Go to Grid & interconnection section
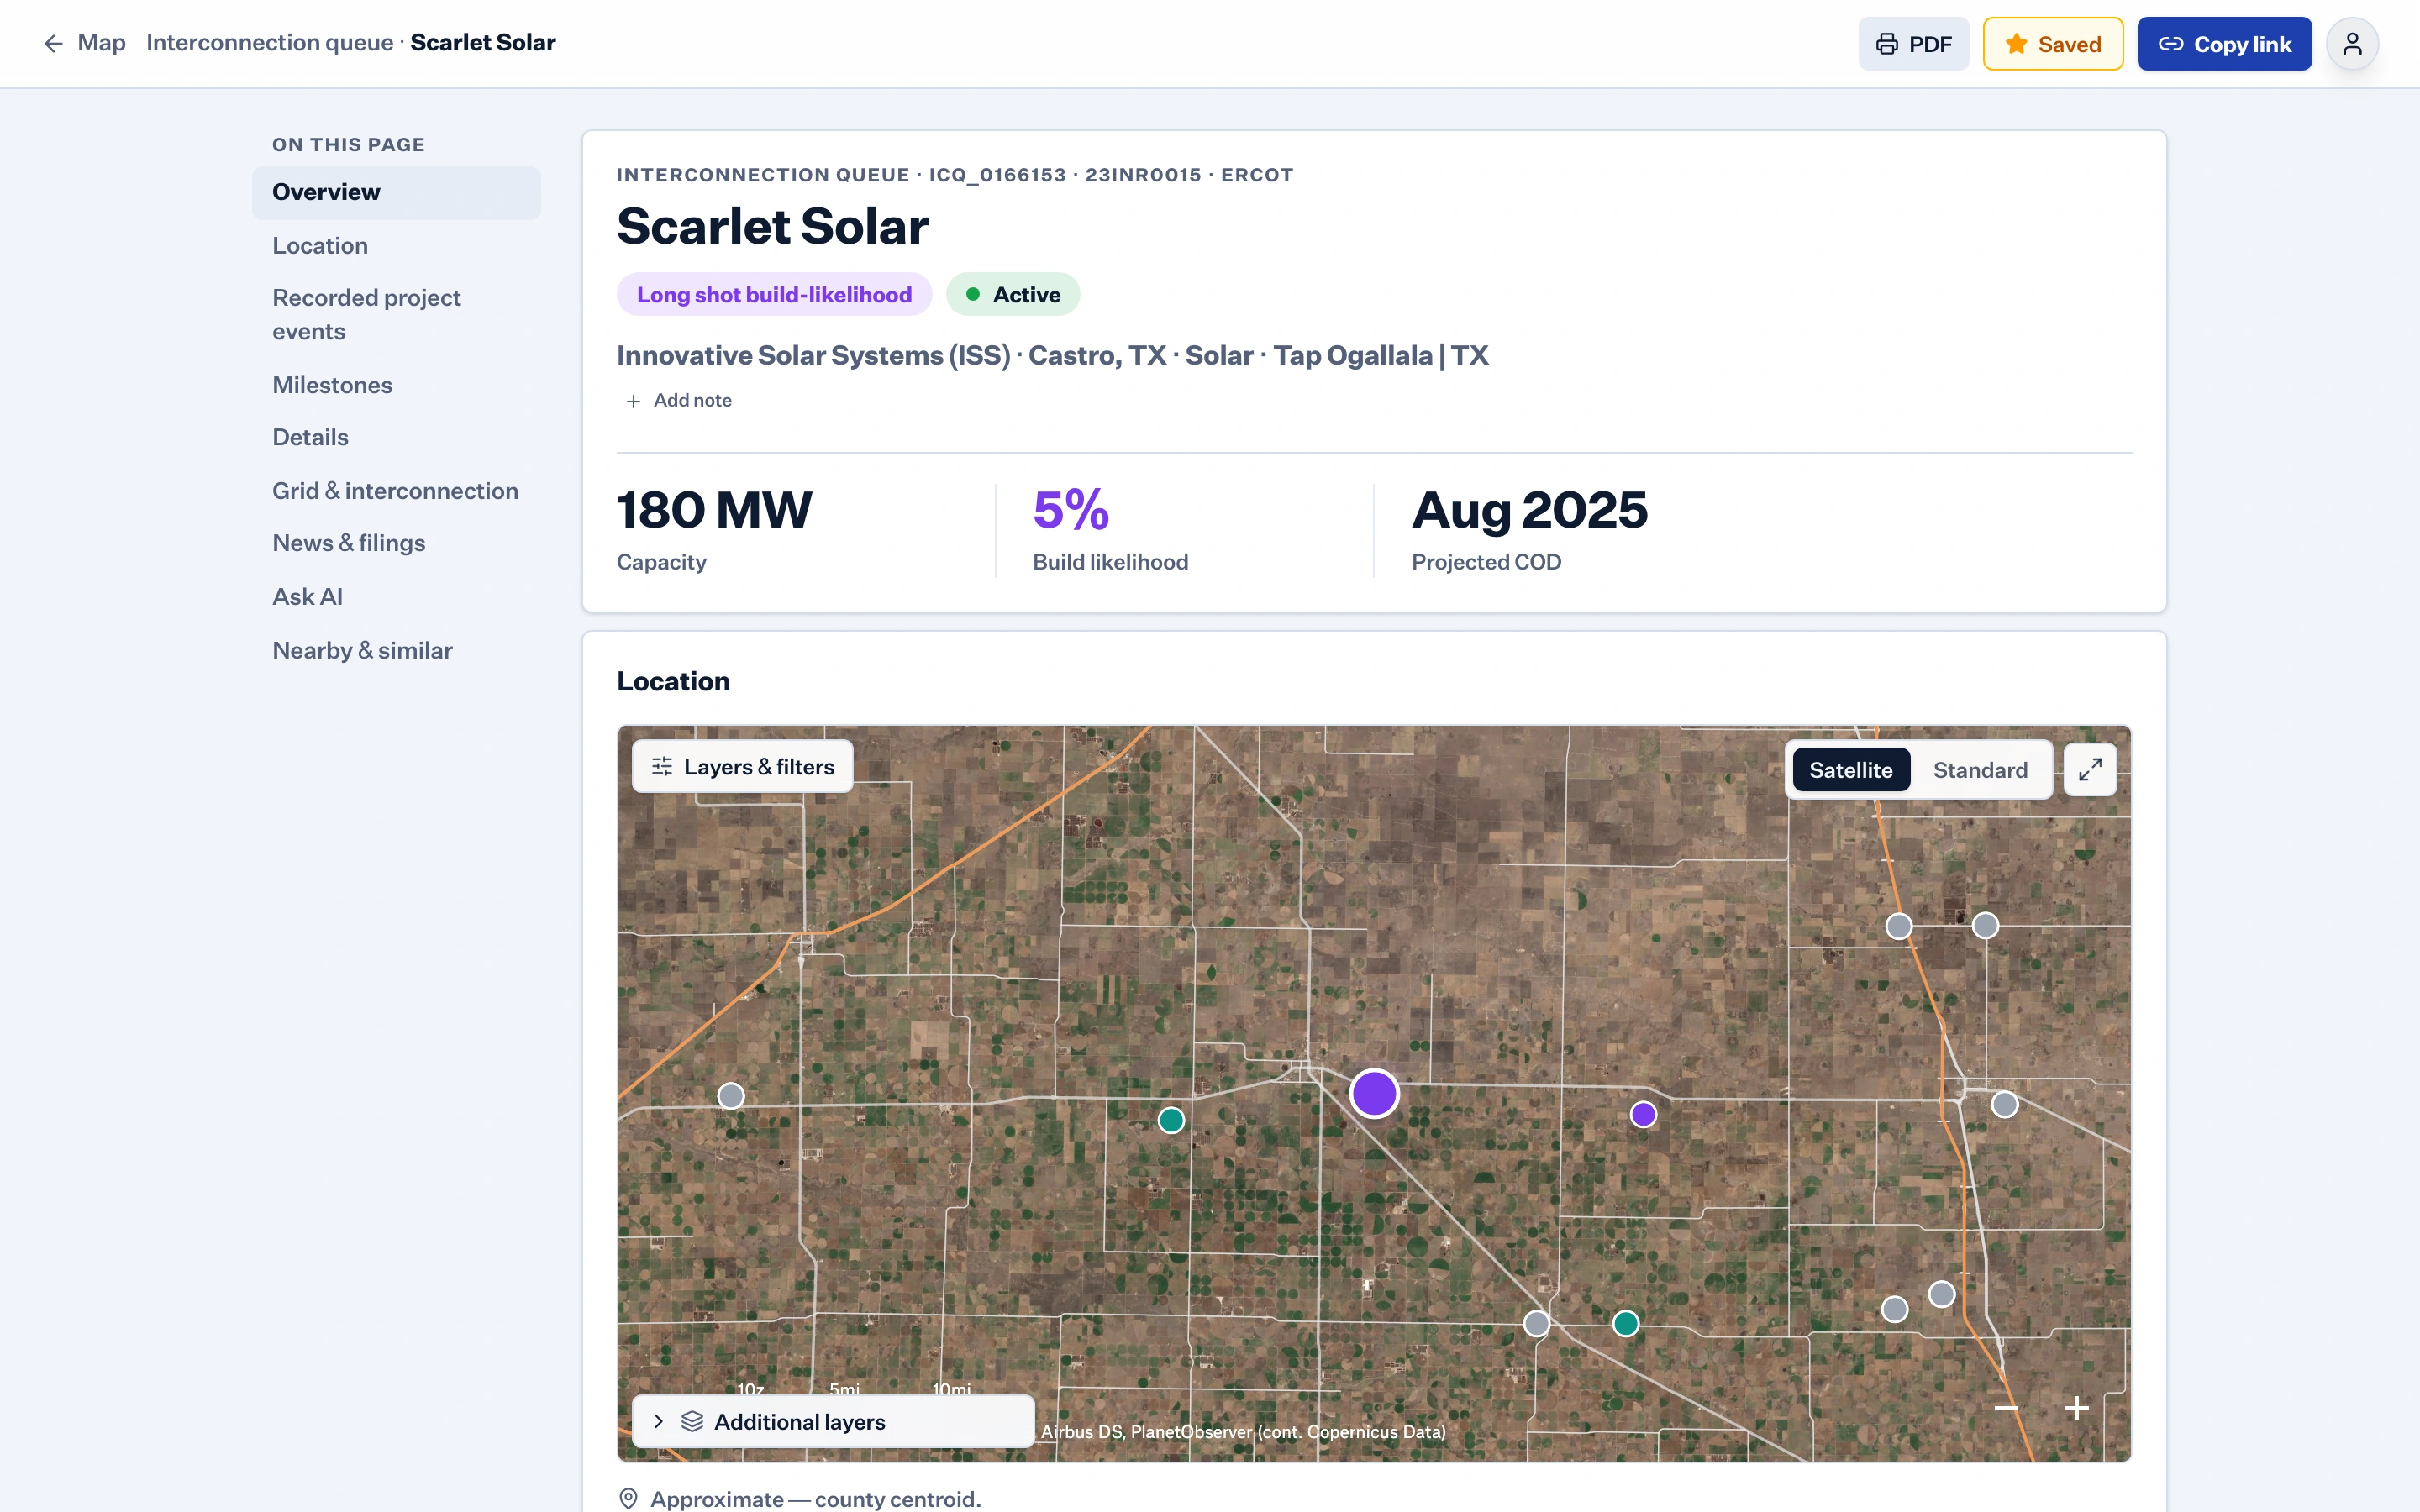This screenshot has width=2420, height=1512. click(x=395, y=491)
